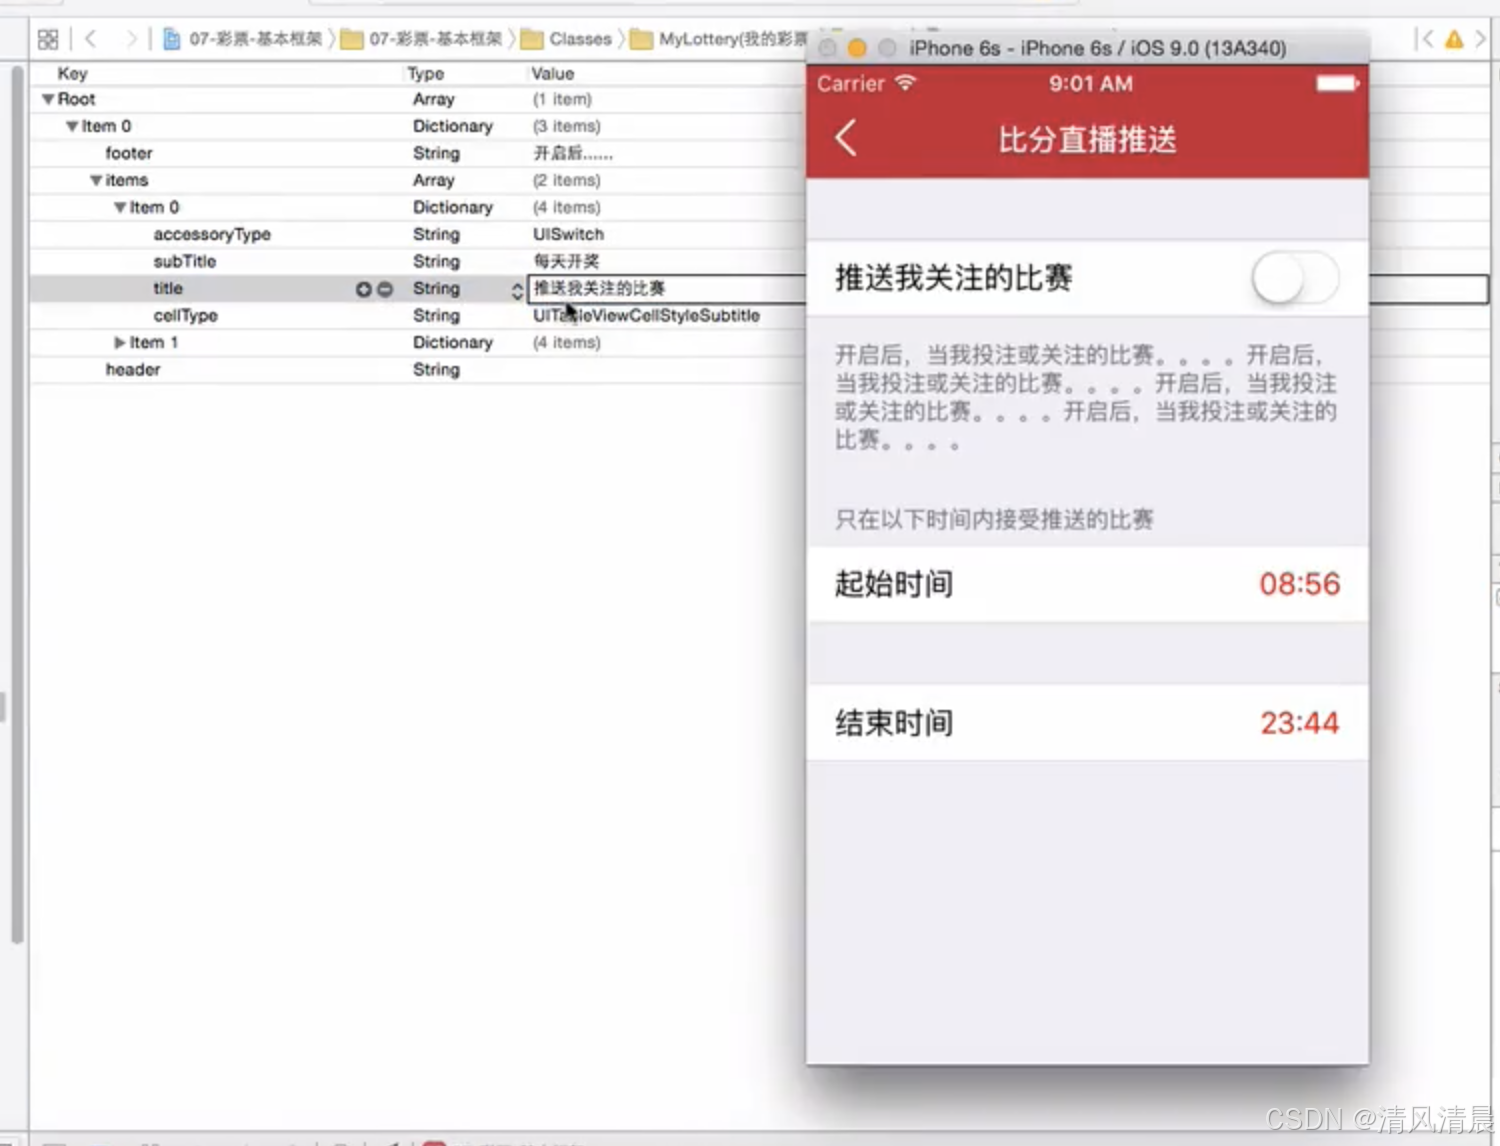Go back in the Xcode editor history
The height and width of the screenshot is (1146, 1500).
[90, 39]
